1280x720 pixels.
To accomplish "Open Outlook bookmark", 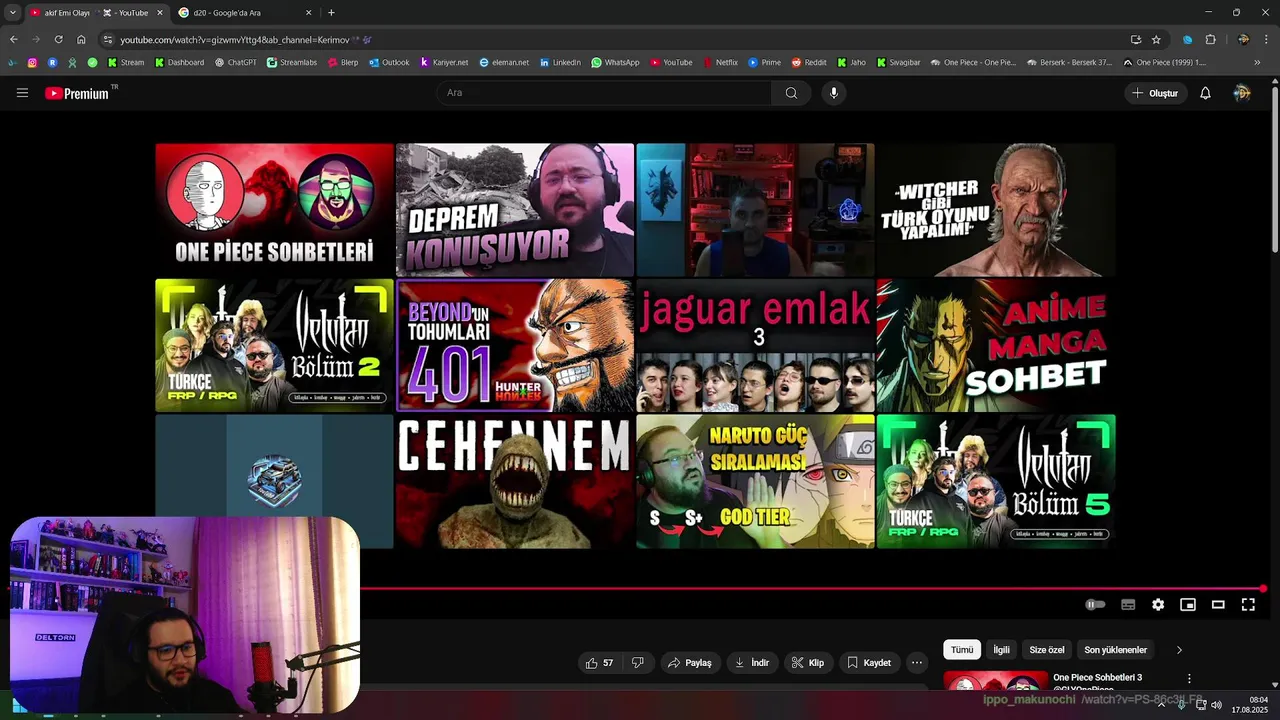I will click(389, 62).
